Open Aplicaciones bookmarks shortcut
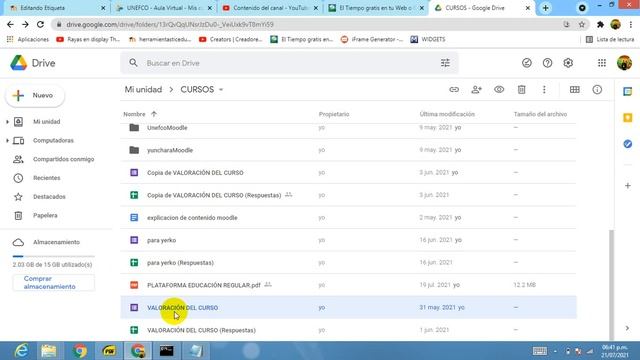 coord(28,39)
